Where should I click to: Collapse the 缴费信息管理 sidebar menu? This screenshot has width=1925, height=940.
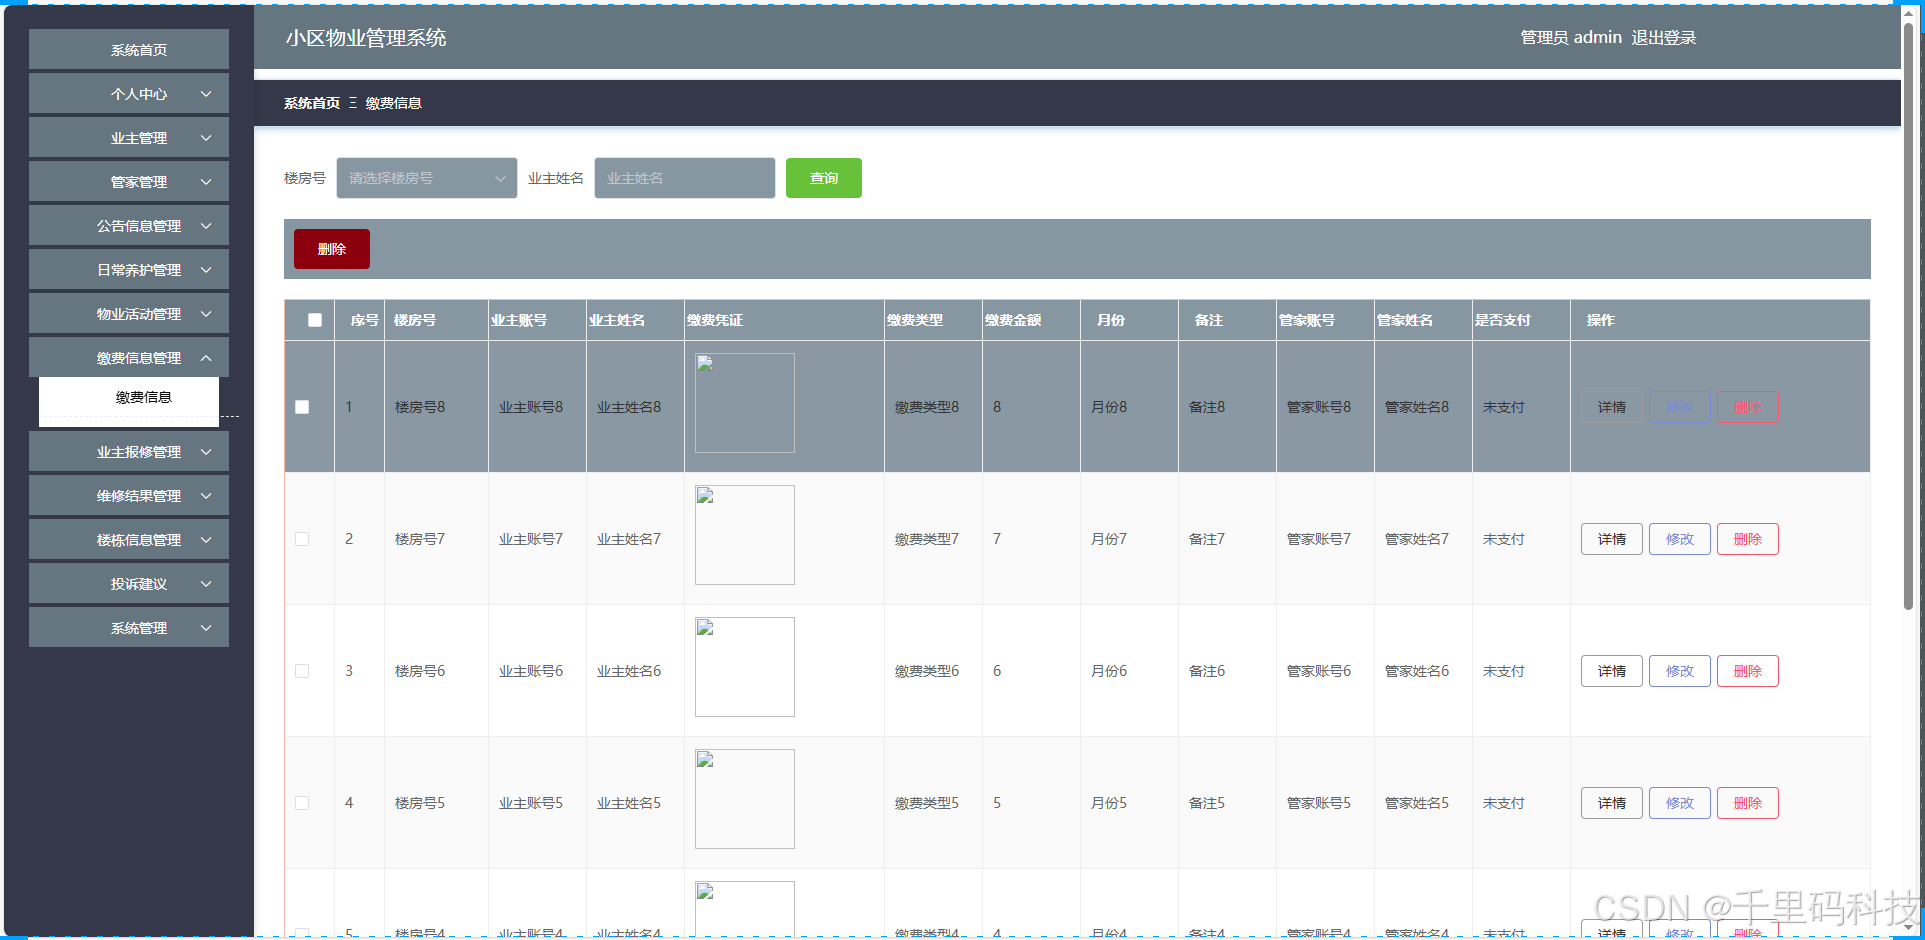click(x=129, y=358)
